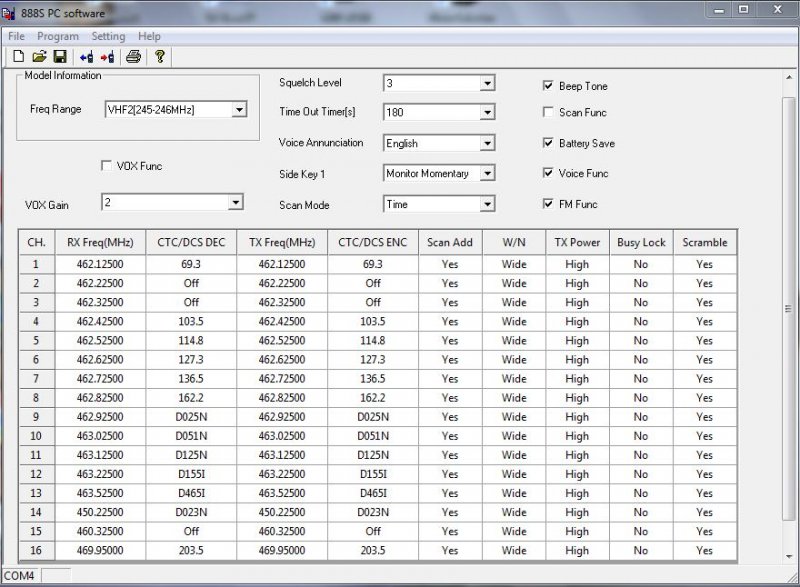Viewport: 800px width, 587px height.
Task: Select row number 16 in CH. column
Action: click(x=36, y=550)
